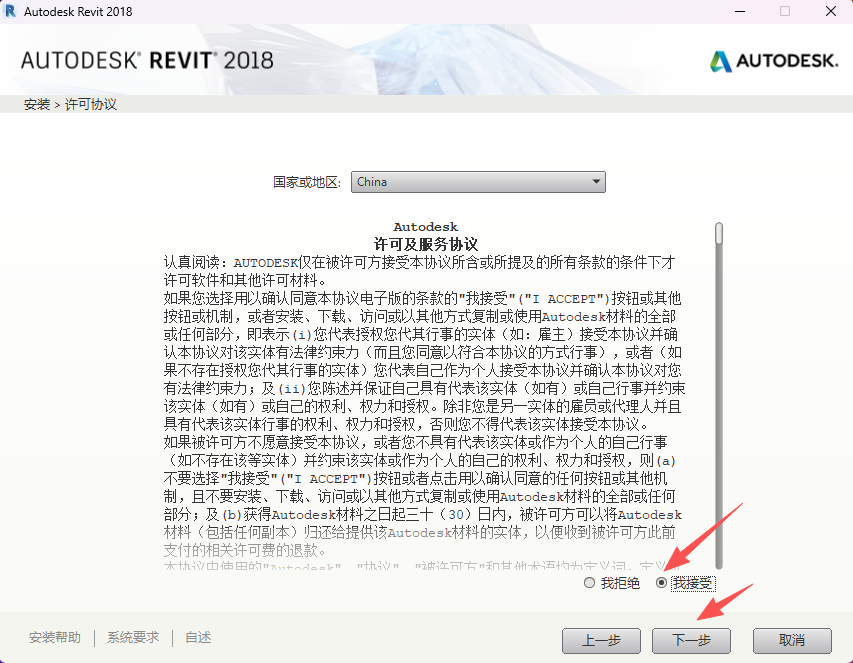The height and width of the screenshot is (663, 853).
Task: Click the Revit 2018 banner logo text
Action: click(145, 60)
